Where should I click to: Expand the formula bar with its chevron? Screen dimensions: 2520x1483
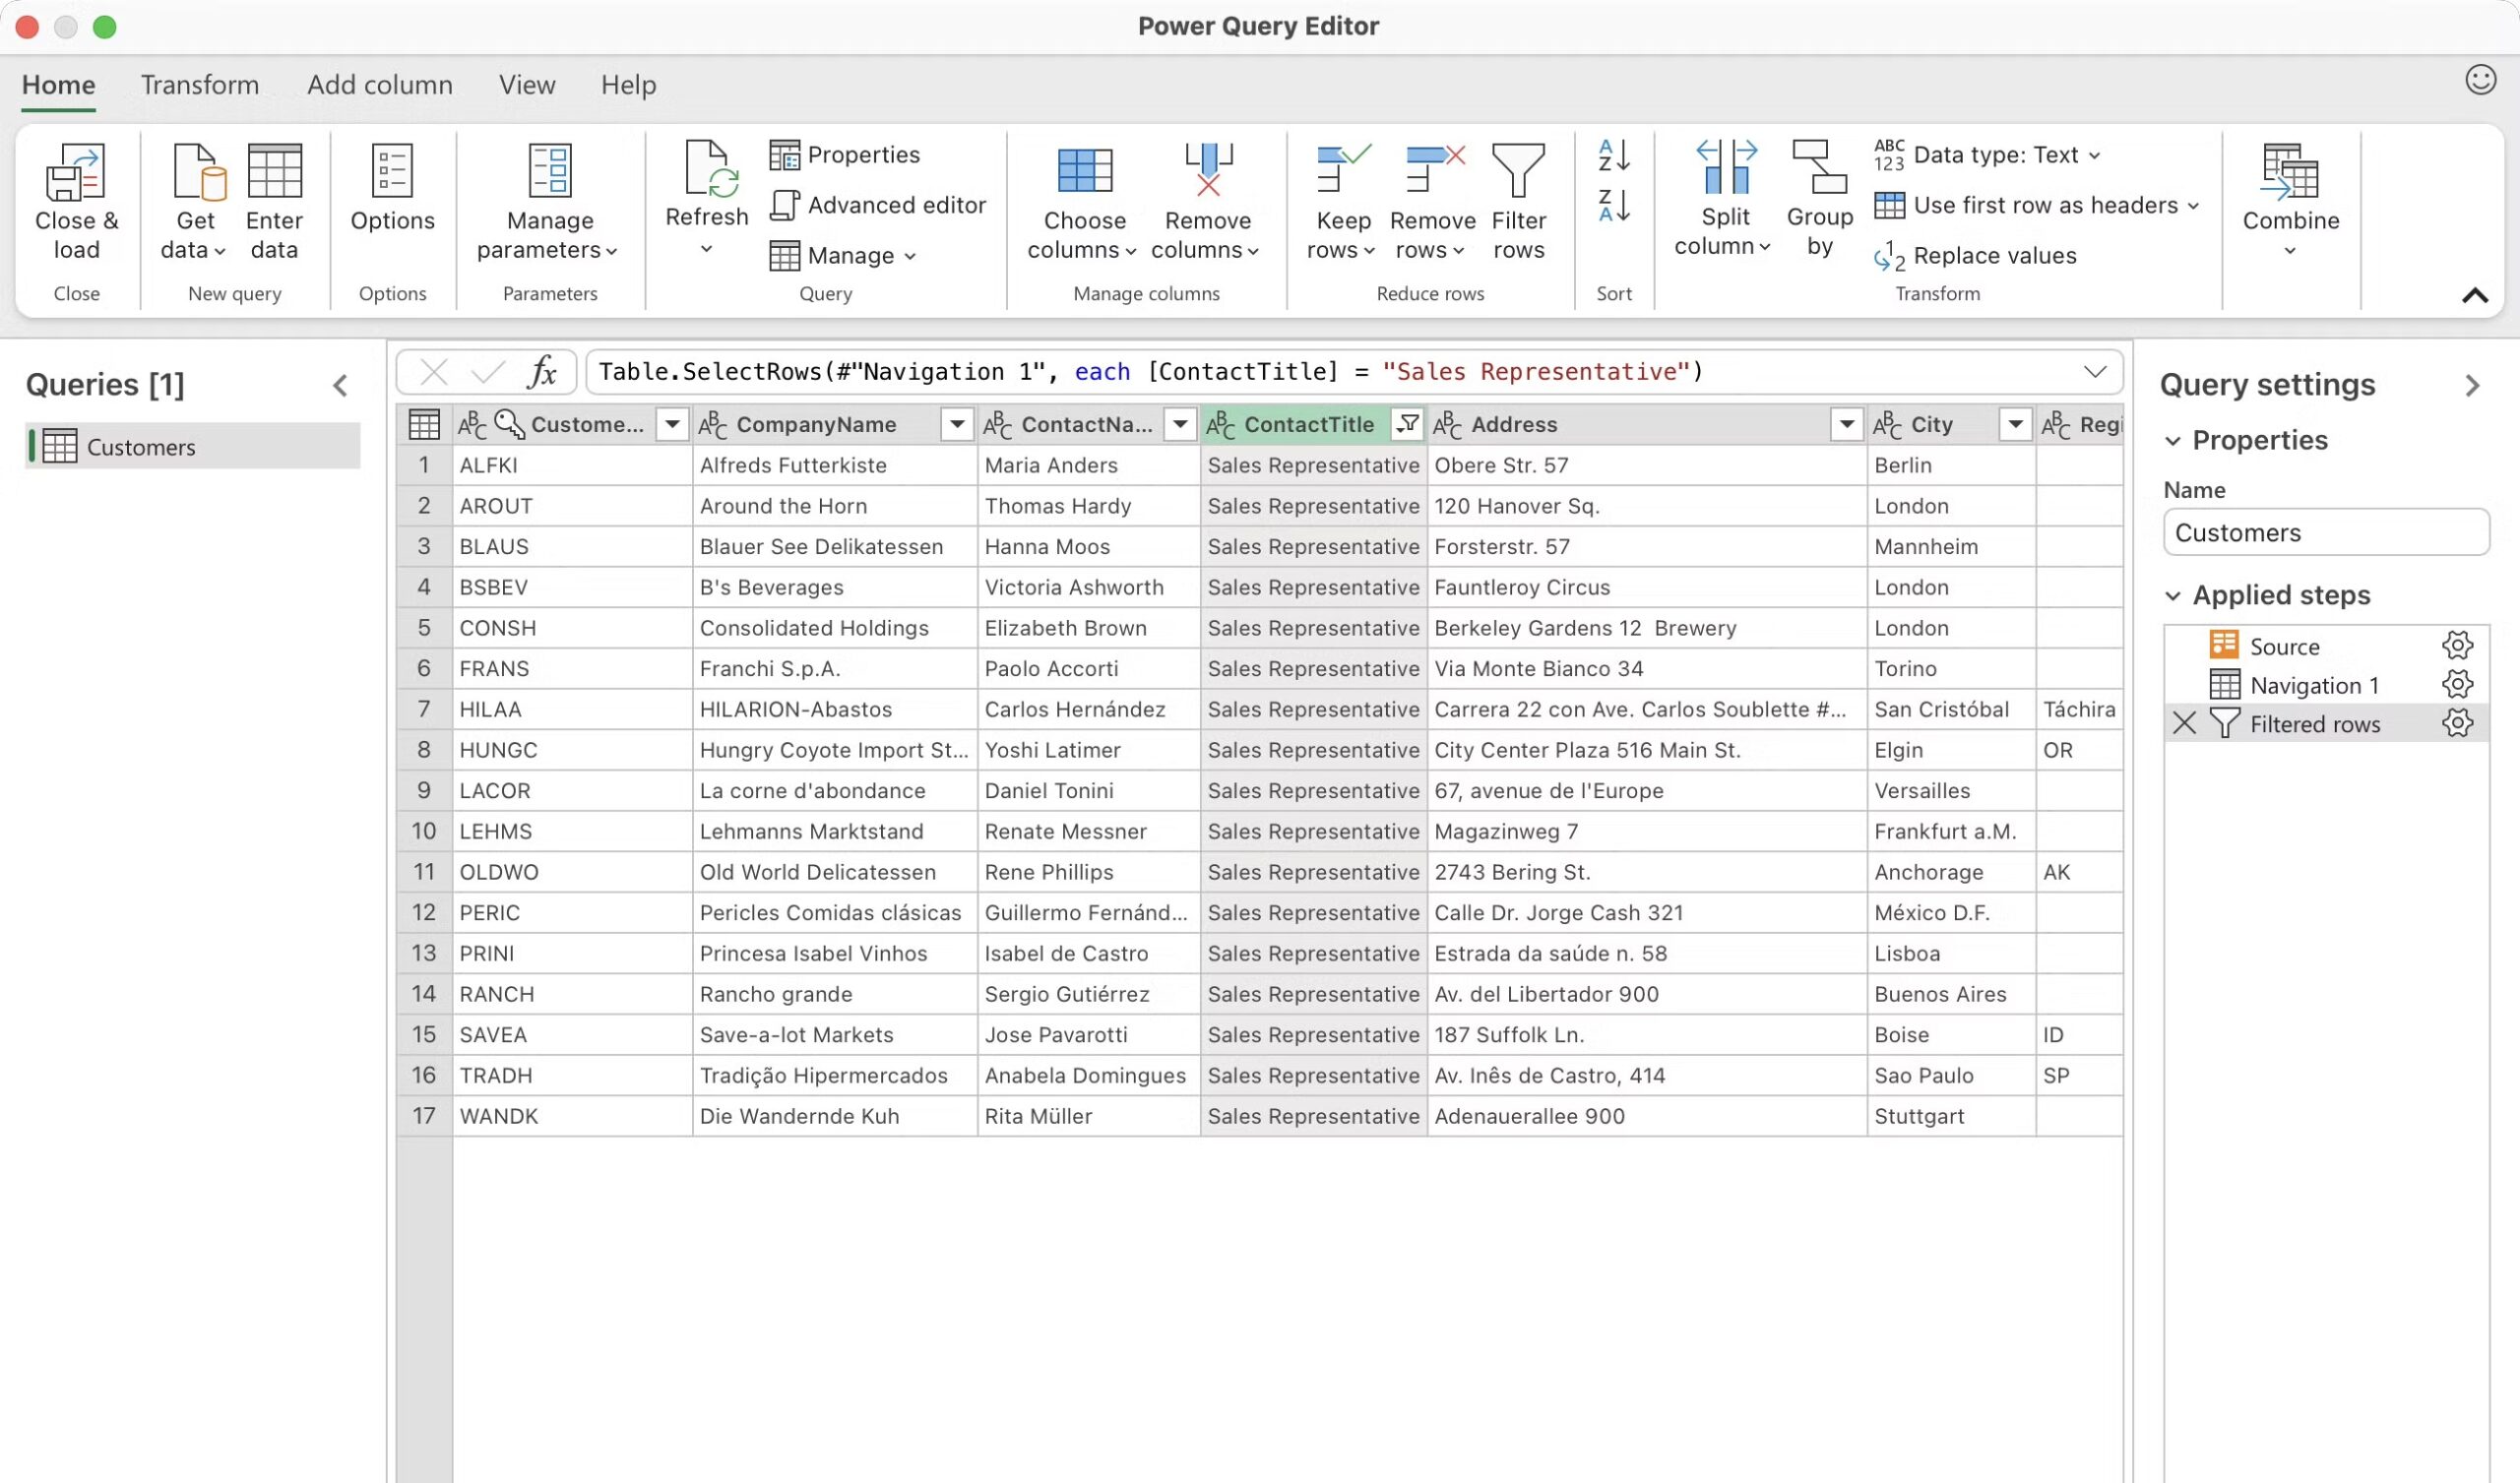(x=2096, y=371)
